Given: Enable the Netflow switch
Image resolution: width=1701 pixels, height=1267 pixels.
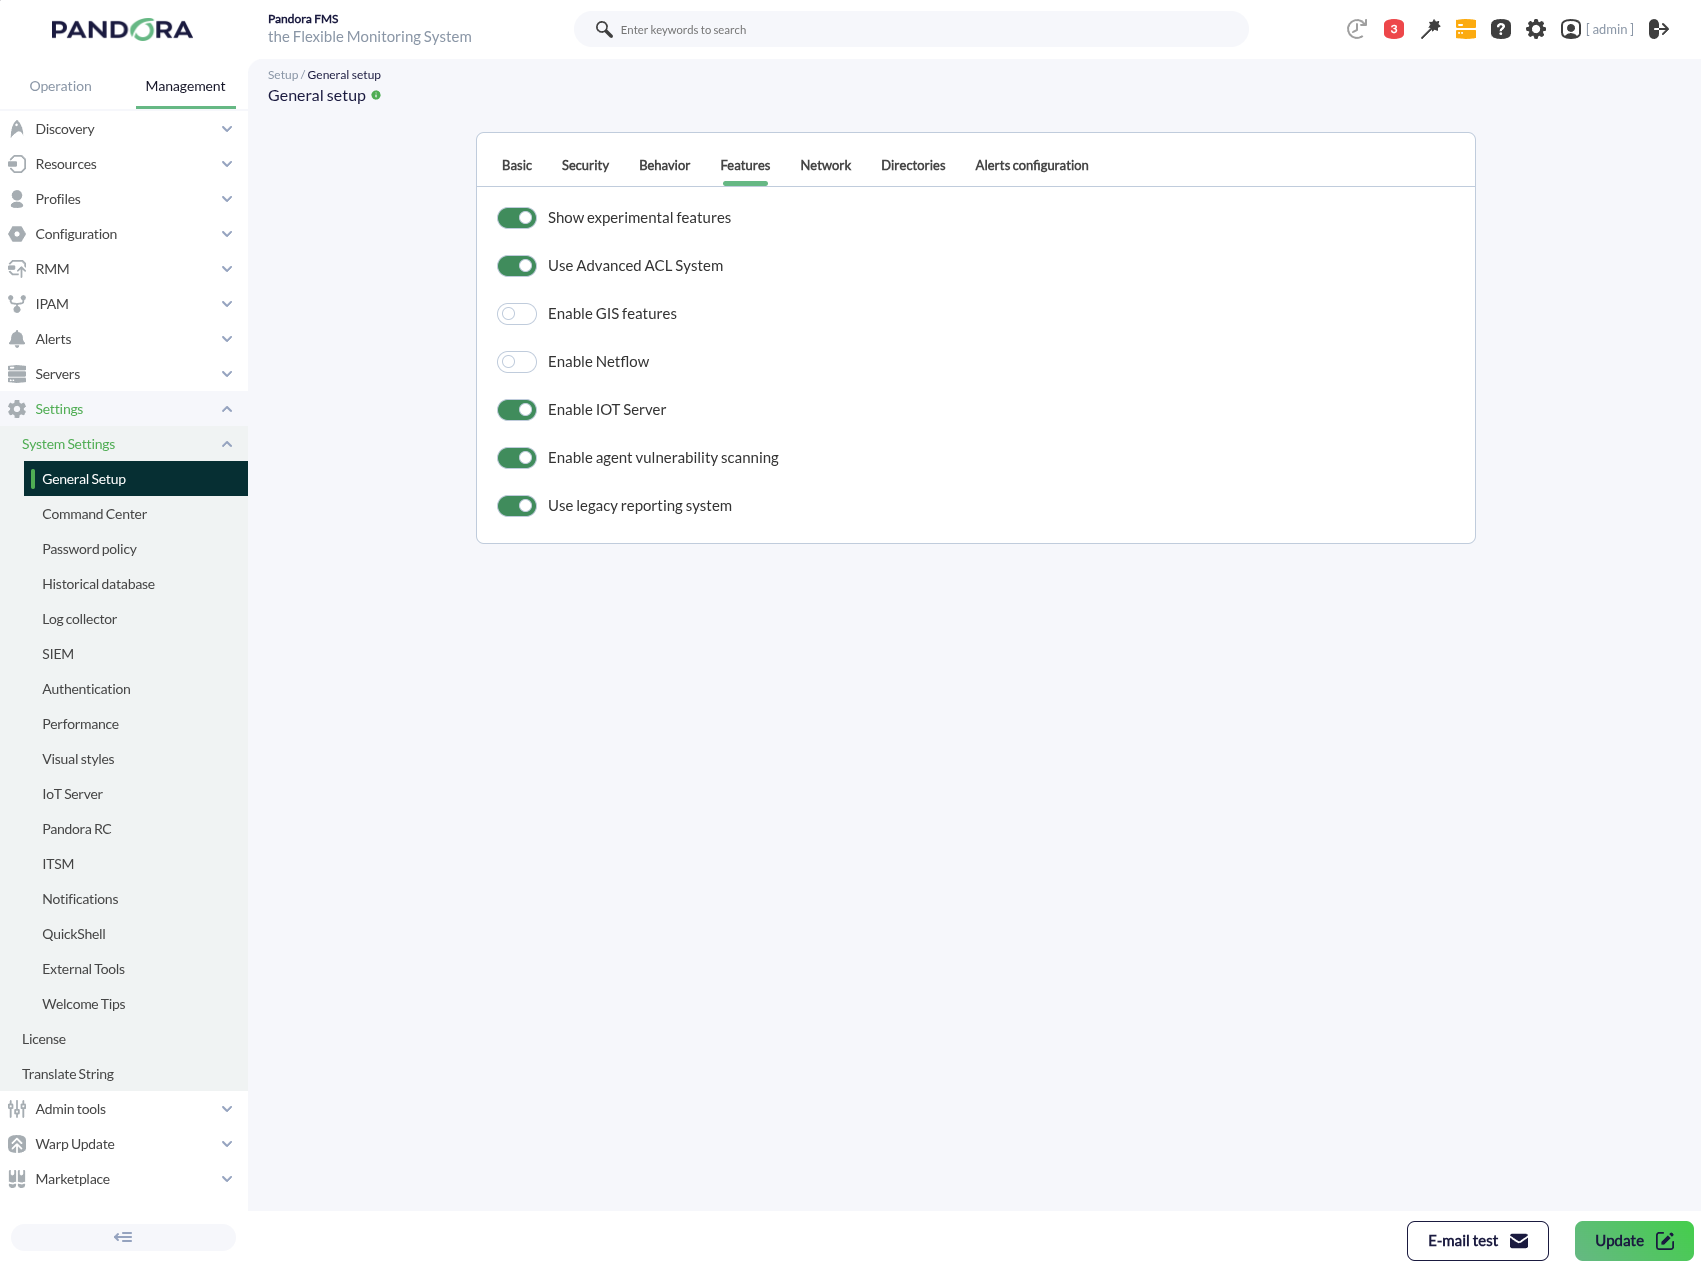Looking at the screenshot, I should [x=517, y=362].
